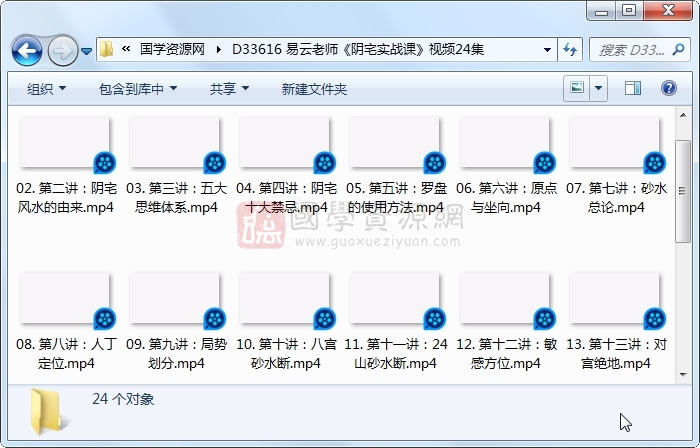Image resolution: width=700 pixels, height=448 pixels.
Task: Close the Explorer window
Action: click(668, 10)
